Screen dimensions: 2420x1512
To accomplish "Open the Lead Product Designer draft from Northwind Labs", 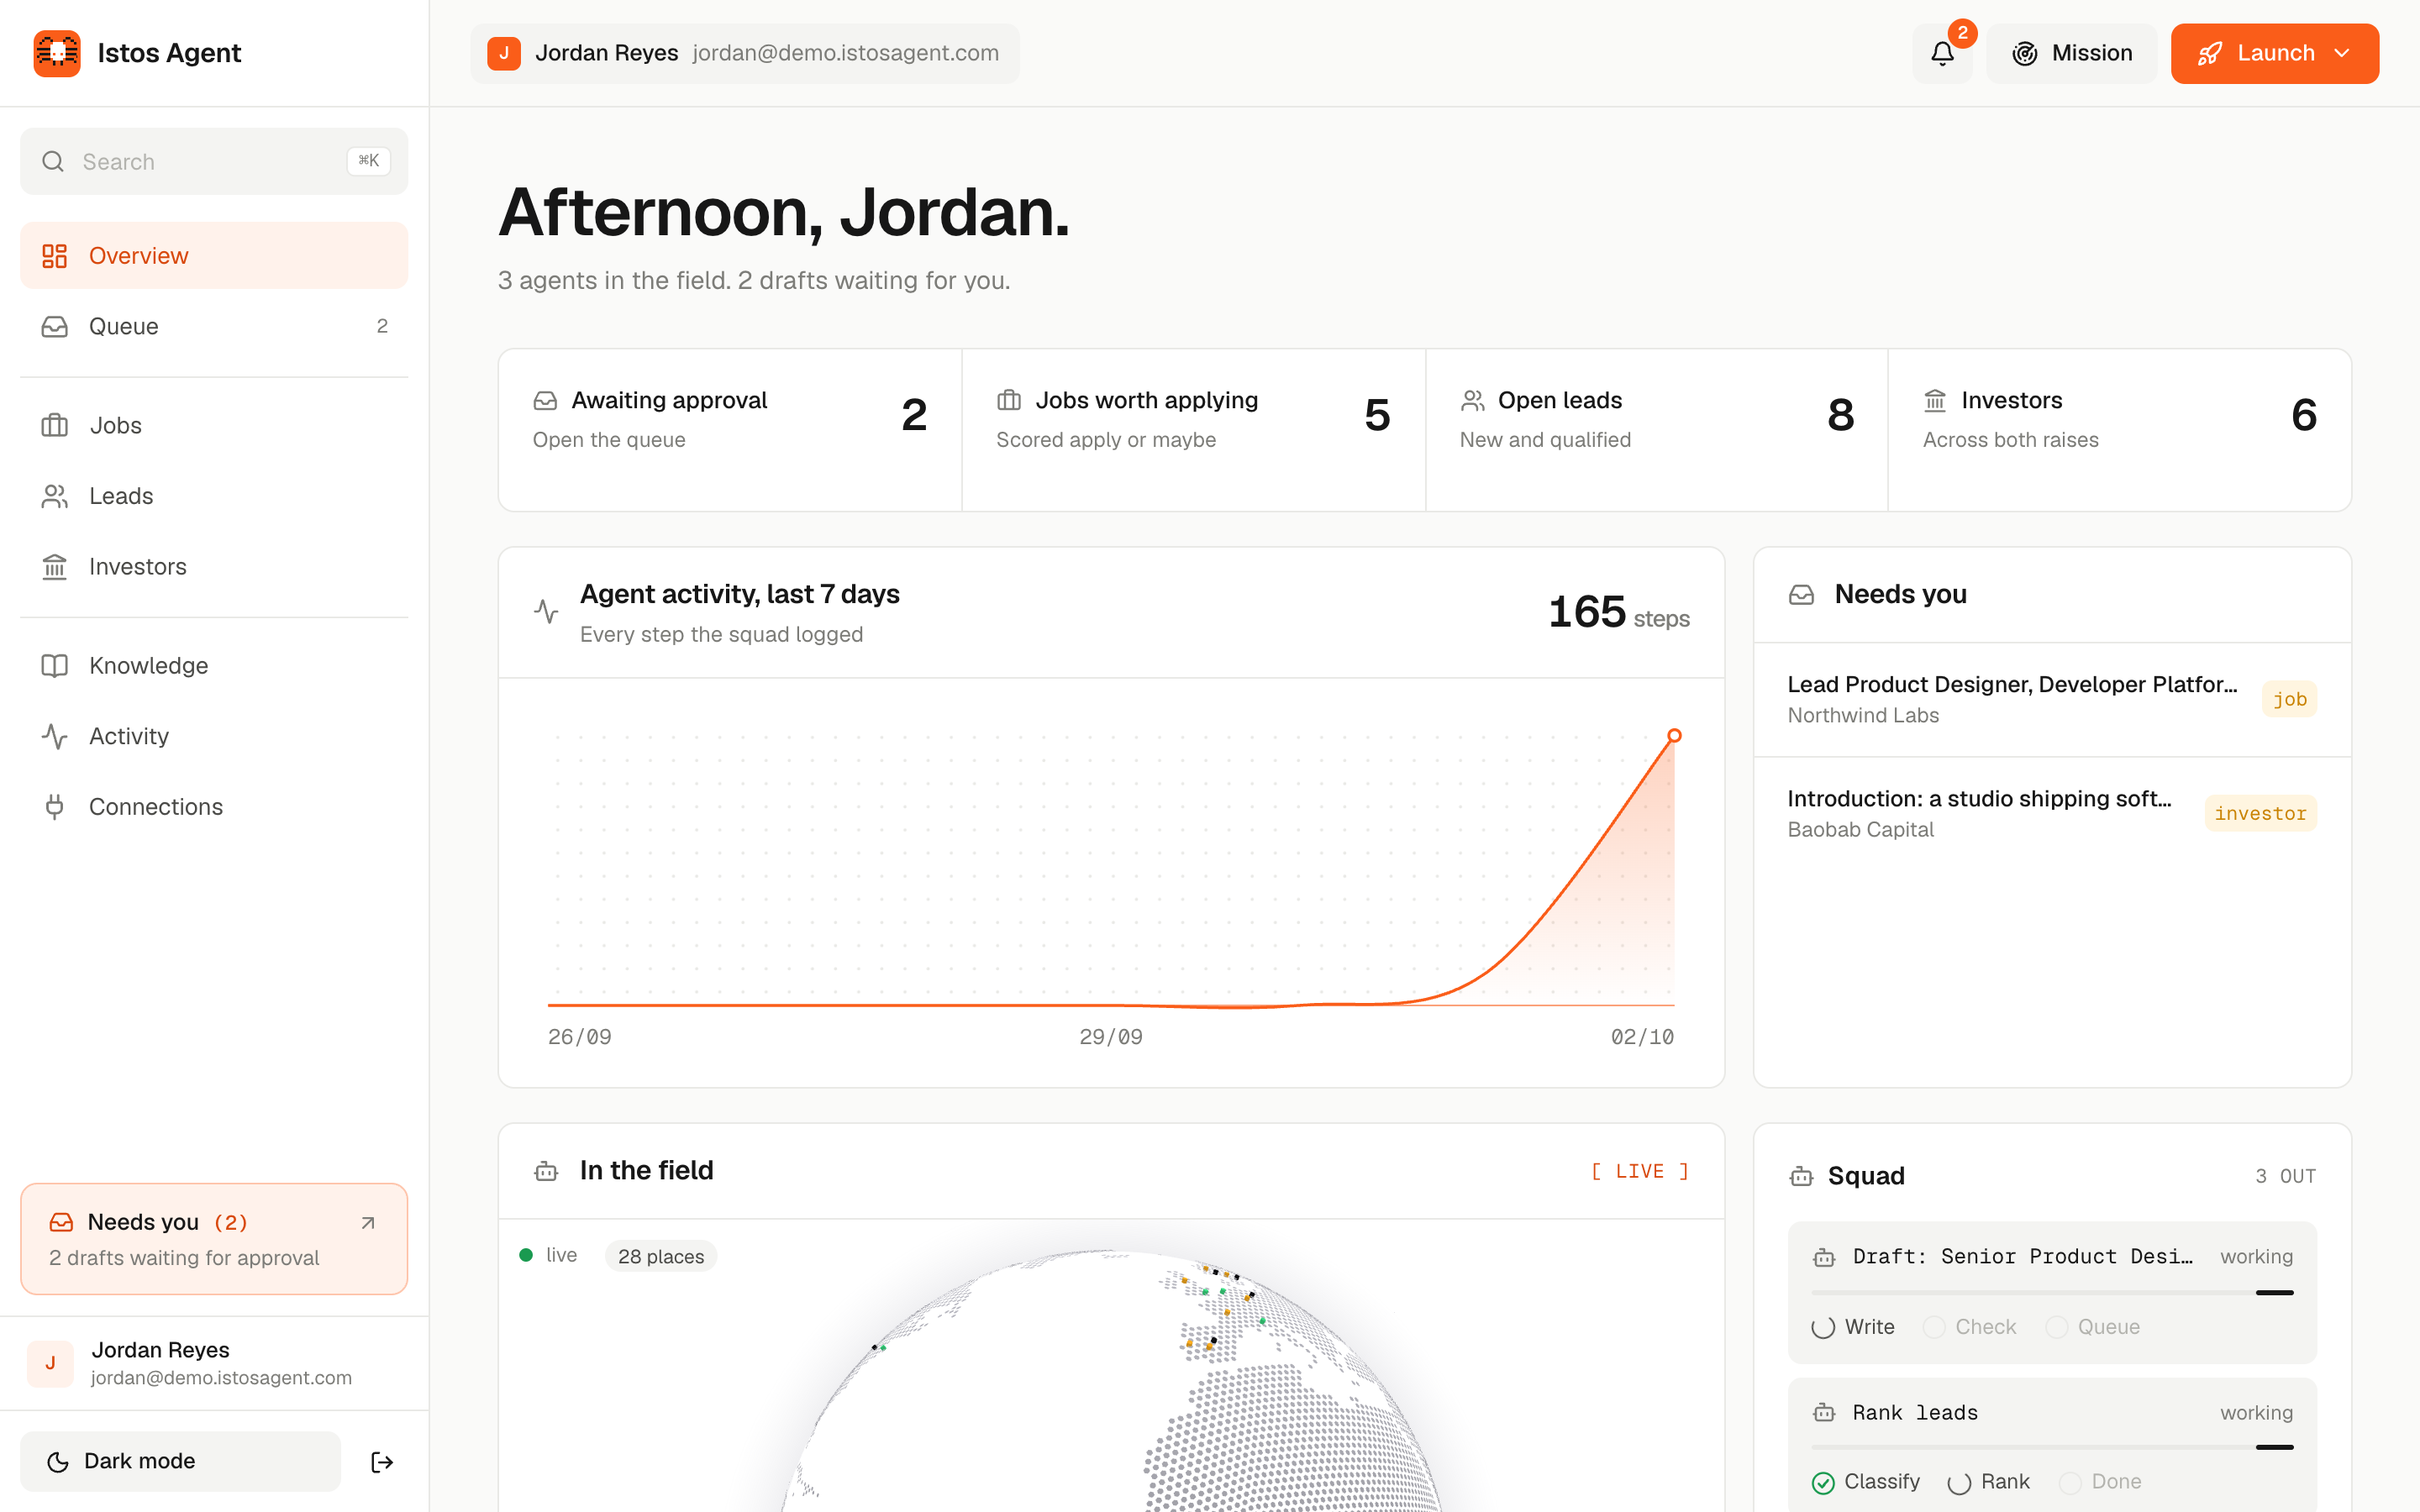I will pyautogui.click(x=2052, y=699).
